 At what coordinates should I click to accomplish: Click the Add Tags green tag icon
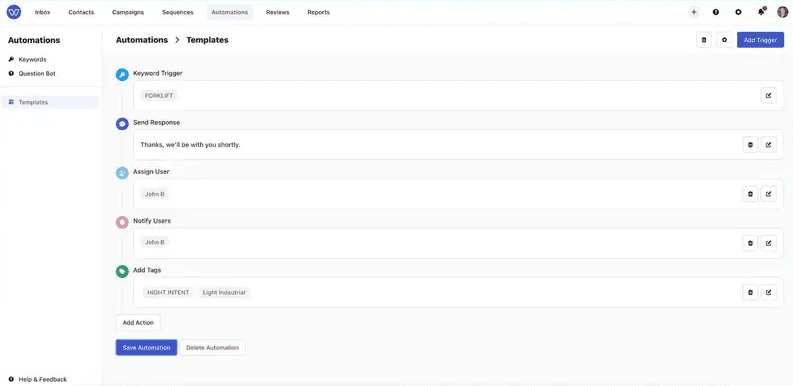click(x=122, y=271)
